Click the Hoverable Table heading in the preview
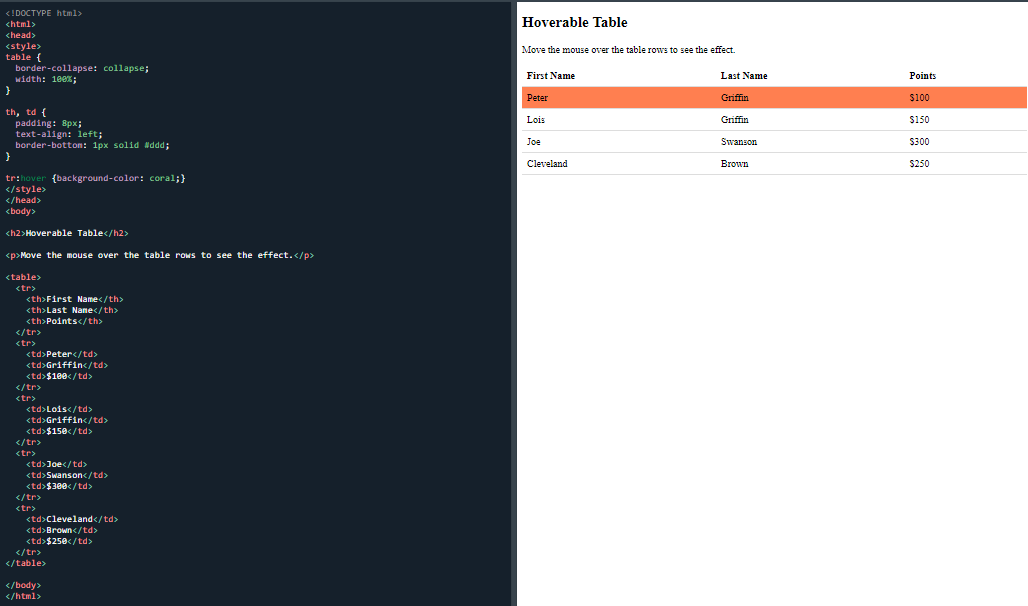Image resolution: width=1028 pixels, height=606 pixels. coord(573,22)
